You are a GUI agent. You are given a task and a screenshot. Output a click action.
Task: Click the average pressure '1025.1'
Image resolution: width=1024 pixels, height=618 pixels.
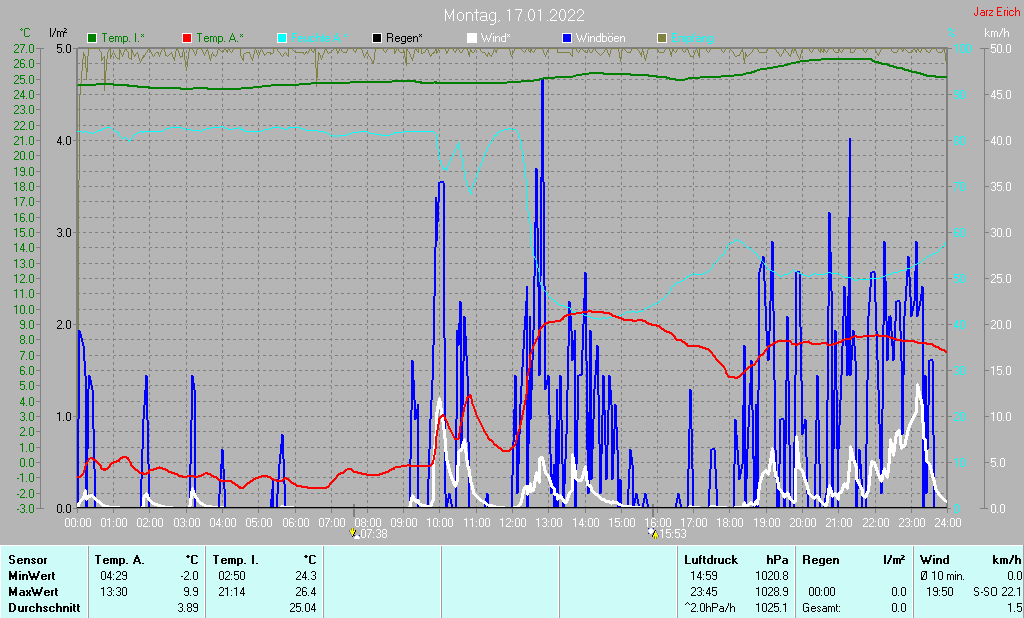[x=771, y=608]
